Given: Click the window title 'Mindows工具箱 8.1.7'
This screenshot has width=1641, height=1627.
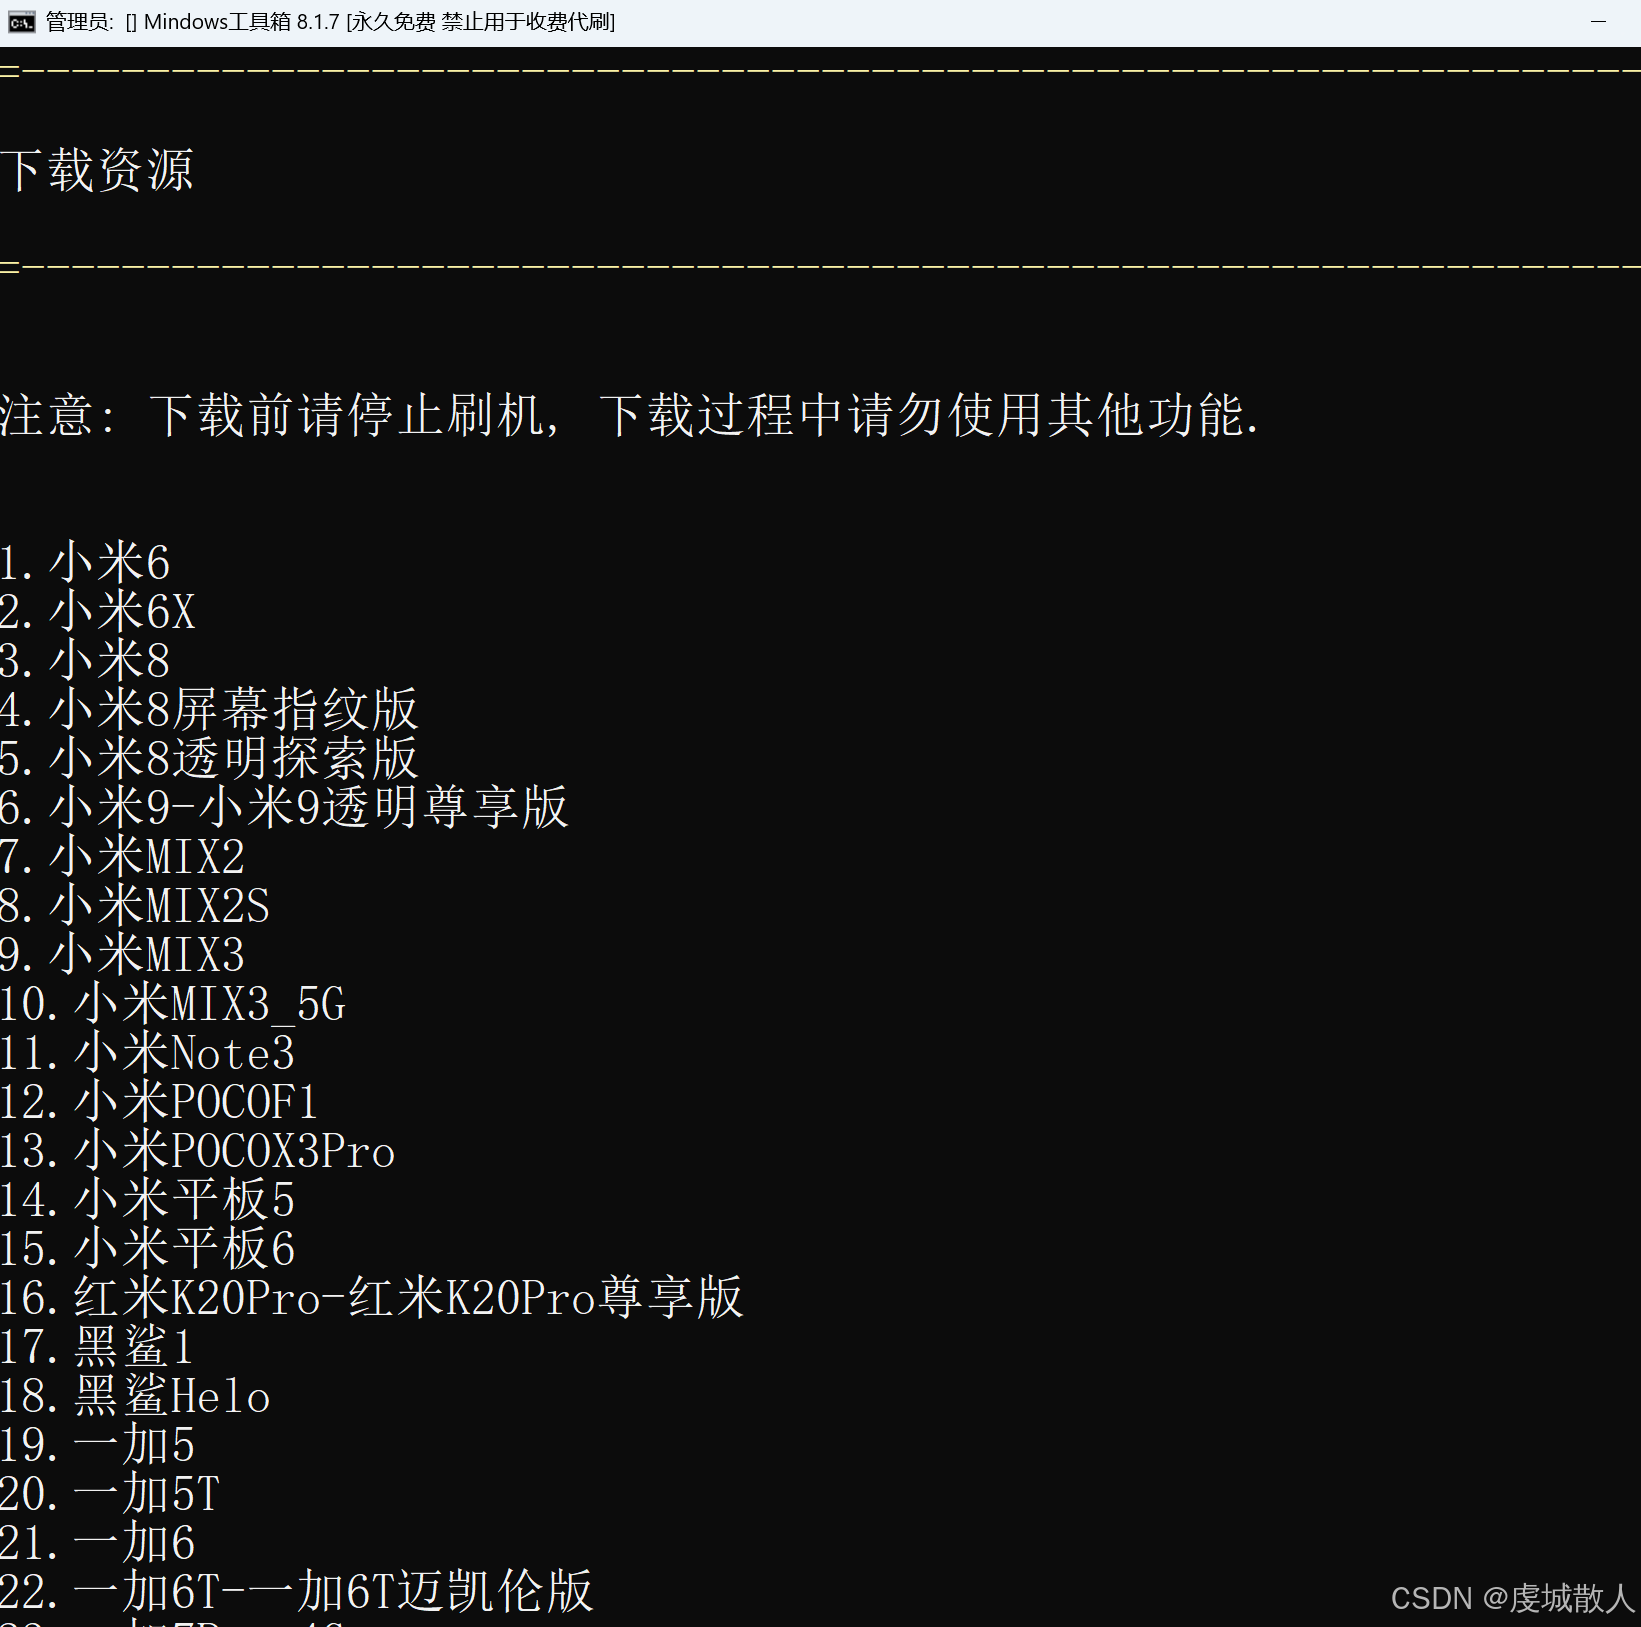Looking at the screenshot, I should click(241, 22).
